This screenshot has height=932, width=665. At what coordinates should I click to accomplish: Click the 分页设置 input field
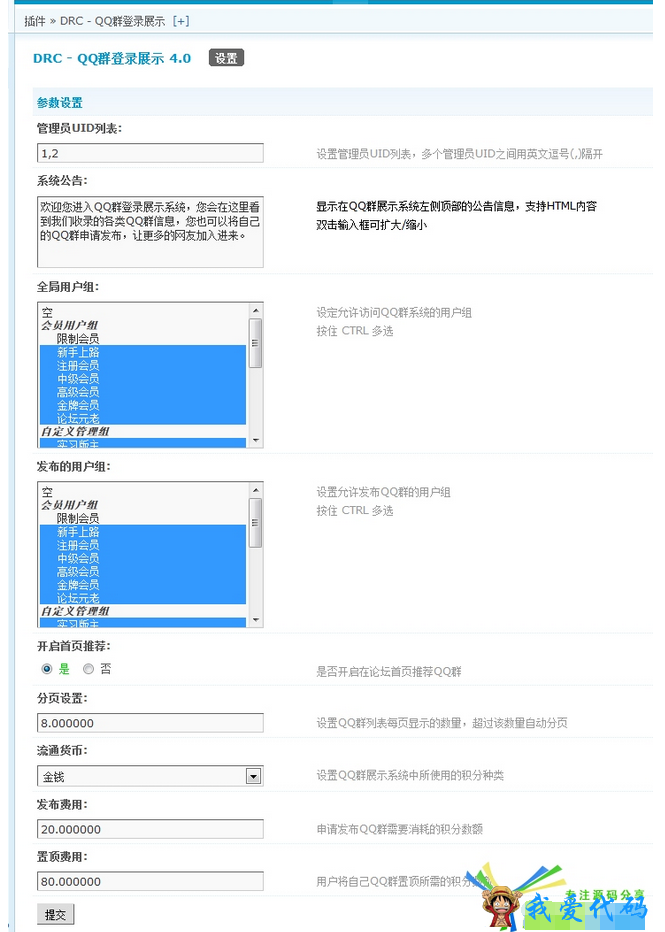tap(150, 723)
